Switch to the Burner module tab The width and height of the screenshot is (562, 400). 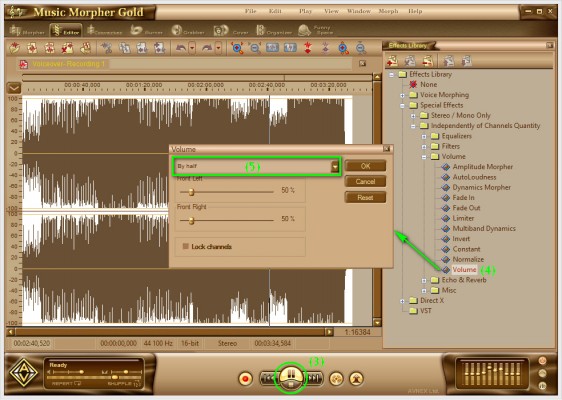click(146, 30)
